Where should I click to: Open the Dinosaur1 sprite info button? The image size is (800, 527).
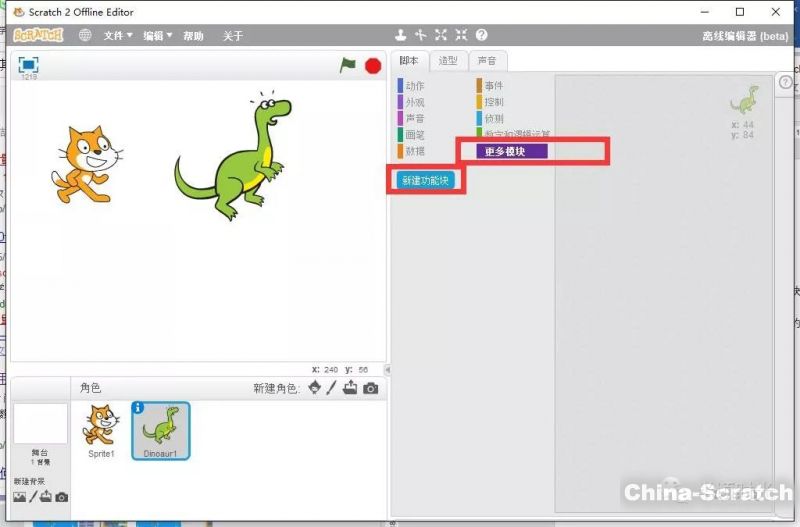pyautogui.click(x=138, y=408)
